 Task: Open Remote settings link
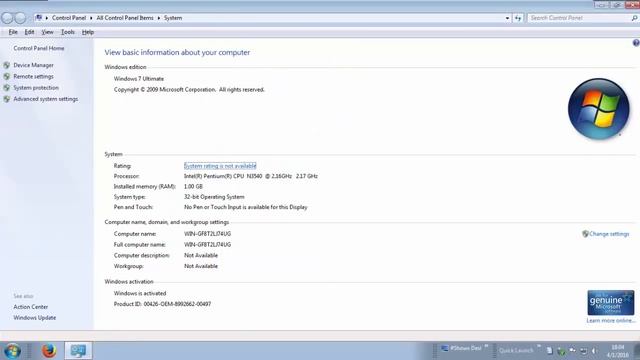pyautogui.click(x=33, y=76)
